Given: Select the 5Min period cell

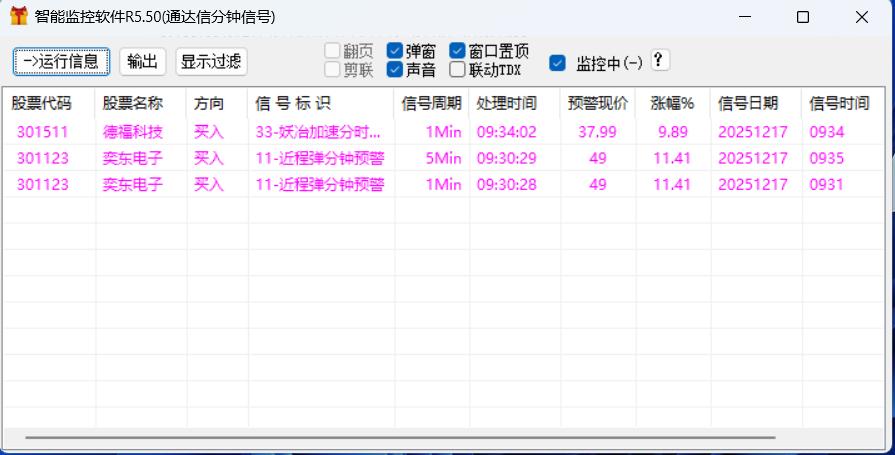Looking at the screenshot, I should click(444, 158).
